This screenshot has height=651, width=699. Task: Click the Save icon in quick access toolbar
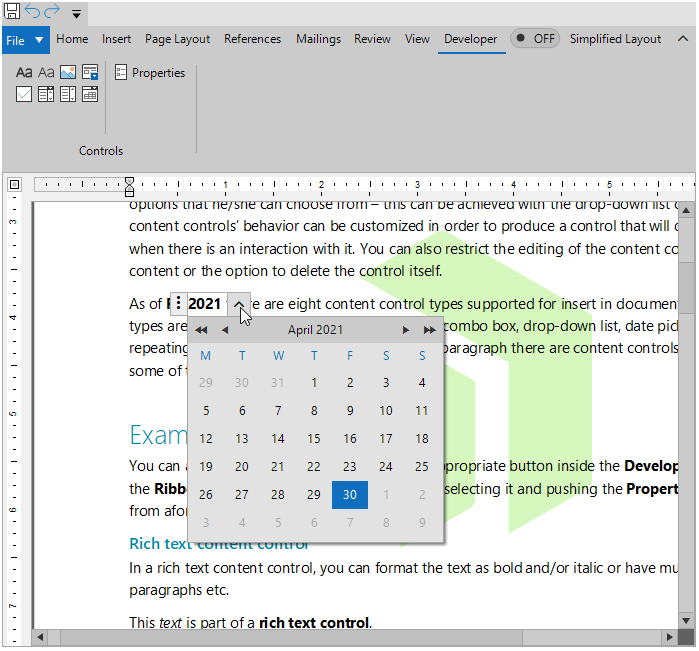pos(12,11)
